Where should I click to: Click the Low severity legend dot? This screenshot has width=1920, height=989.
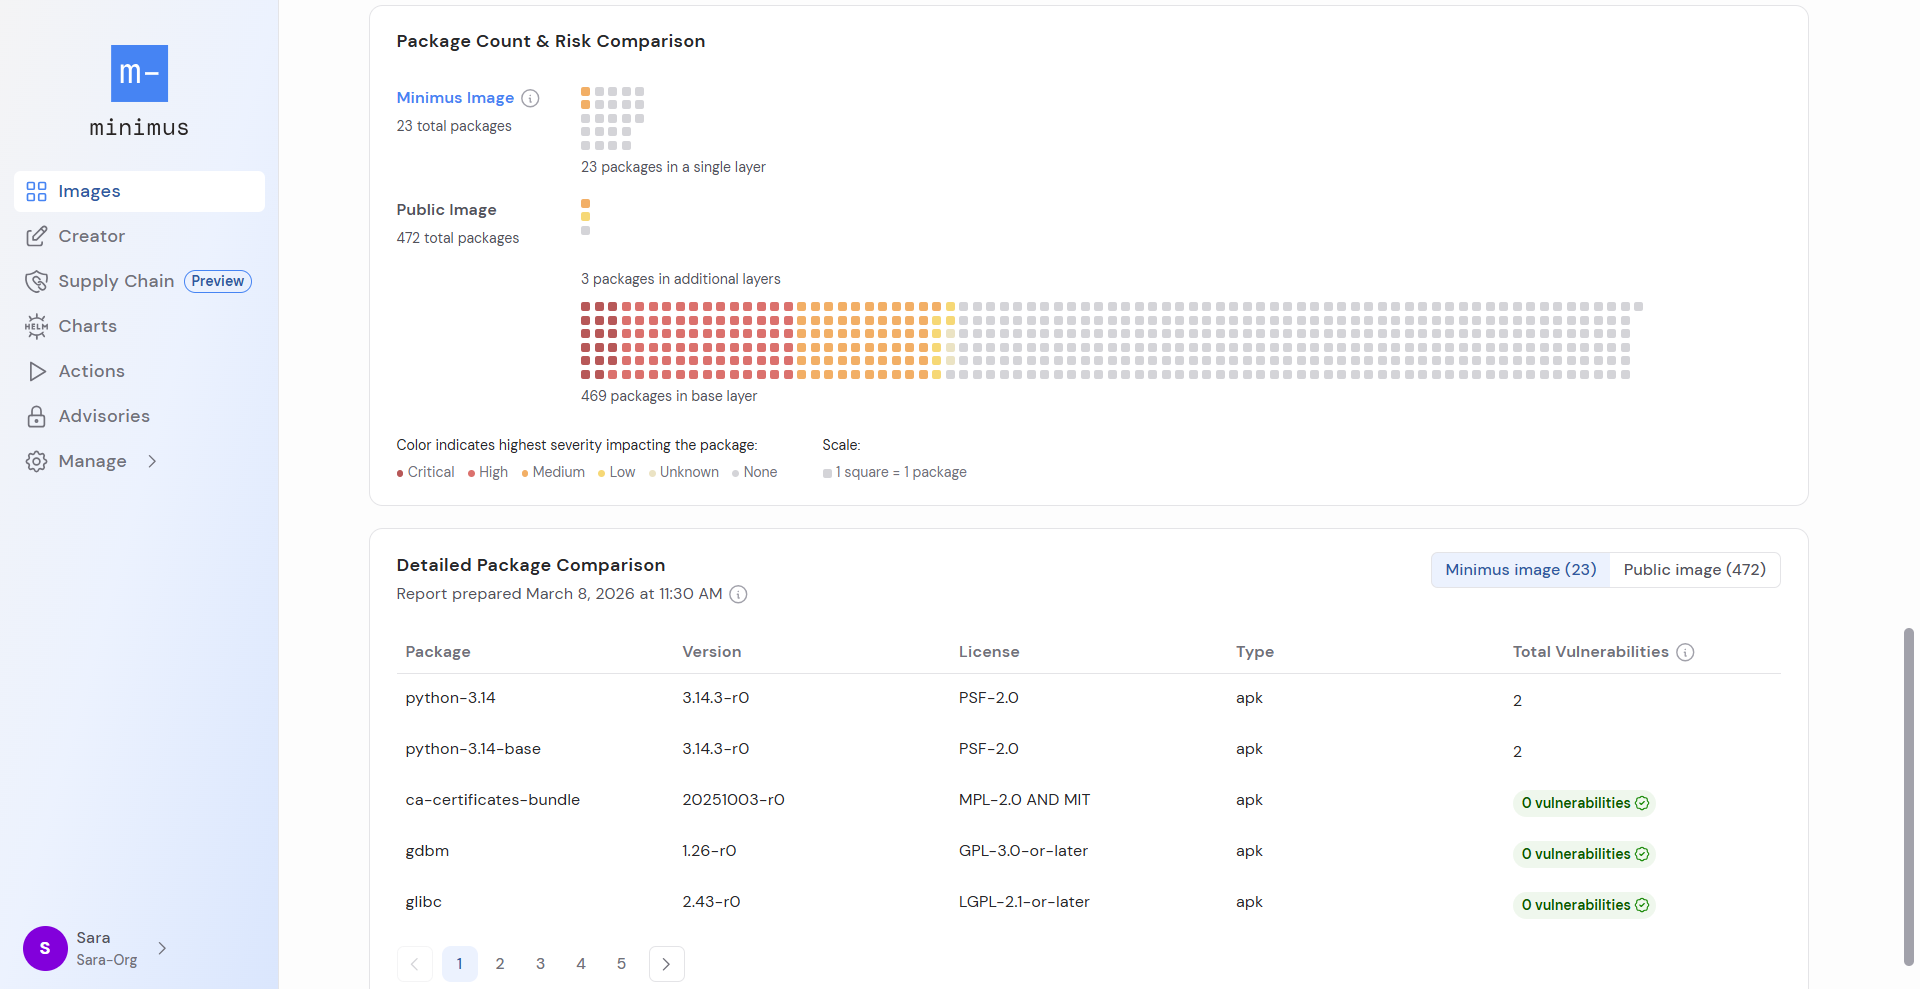[602, 473]
